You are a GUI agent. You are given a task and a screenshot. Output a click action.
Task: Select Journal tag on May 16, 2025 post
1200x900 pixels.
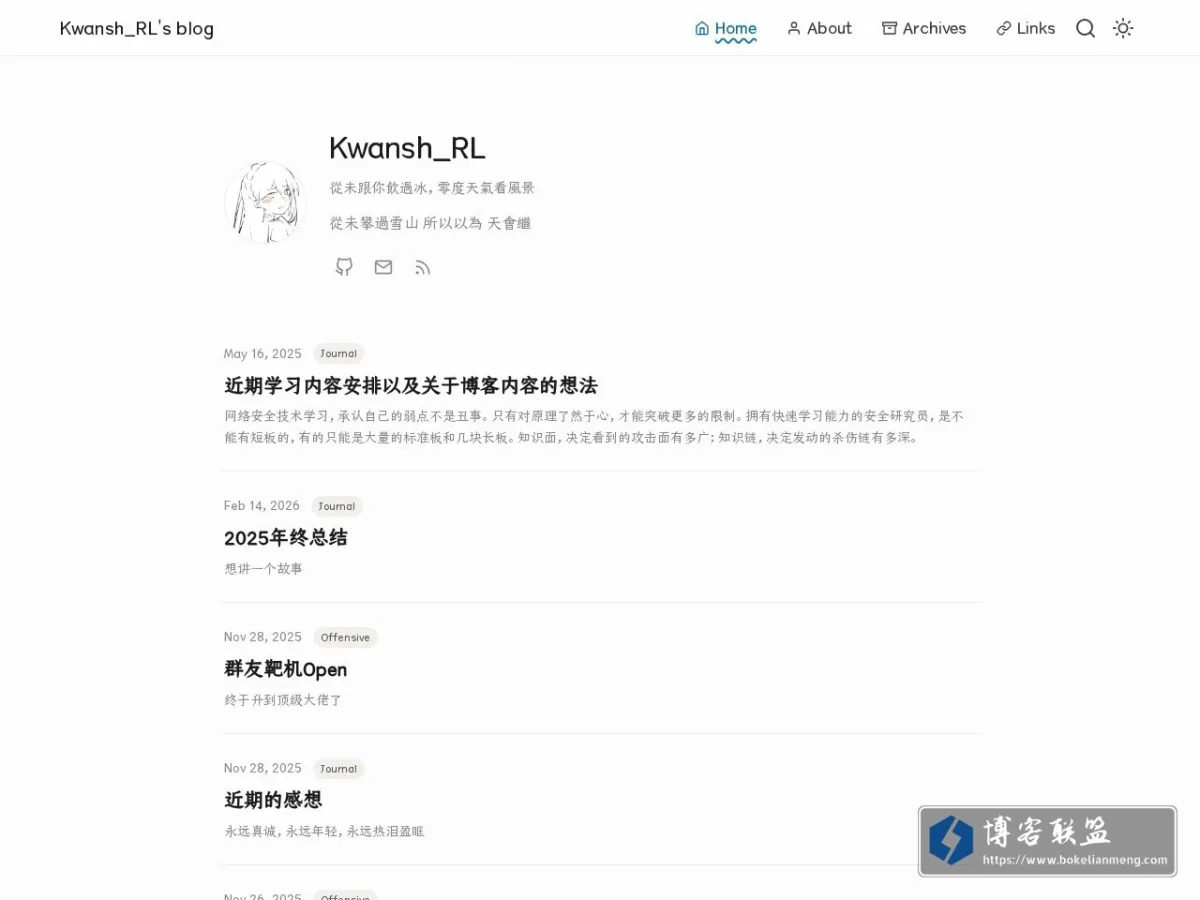point(338,354)
